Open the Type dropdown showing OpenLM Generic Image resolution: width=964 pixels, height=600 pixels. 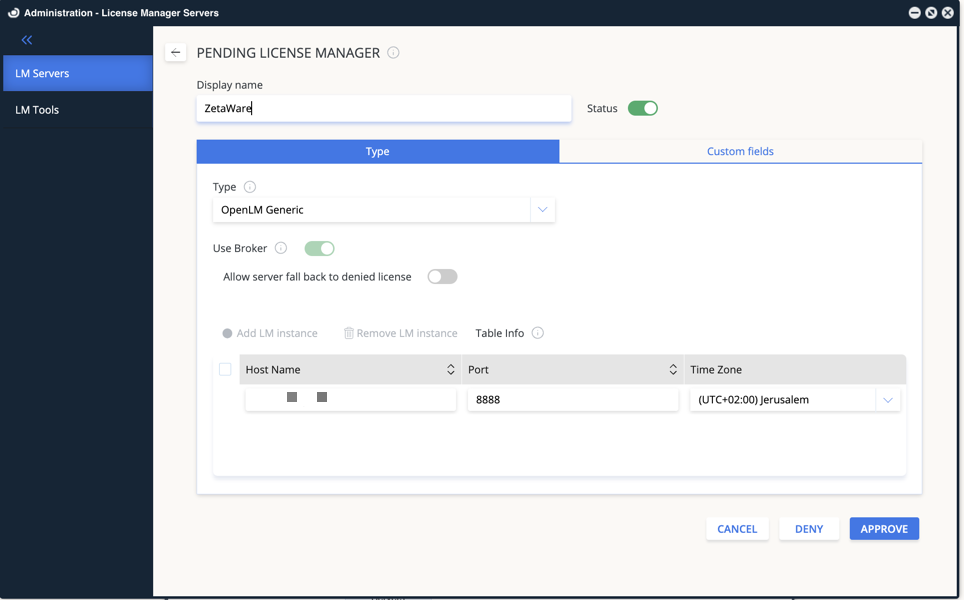tap(542, 210)
